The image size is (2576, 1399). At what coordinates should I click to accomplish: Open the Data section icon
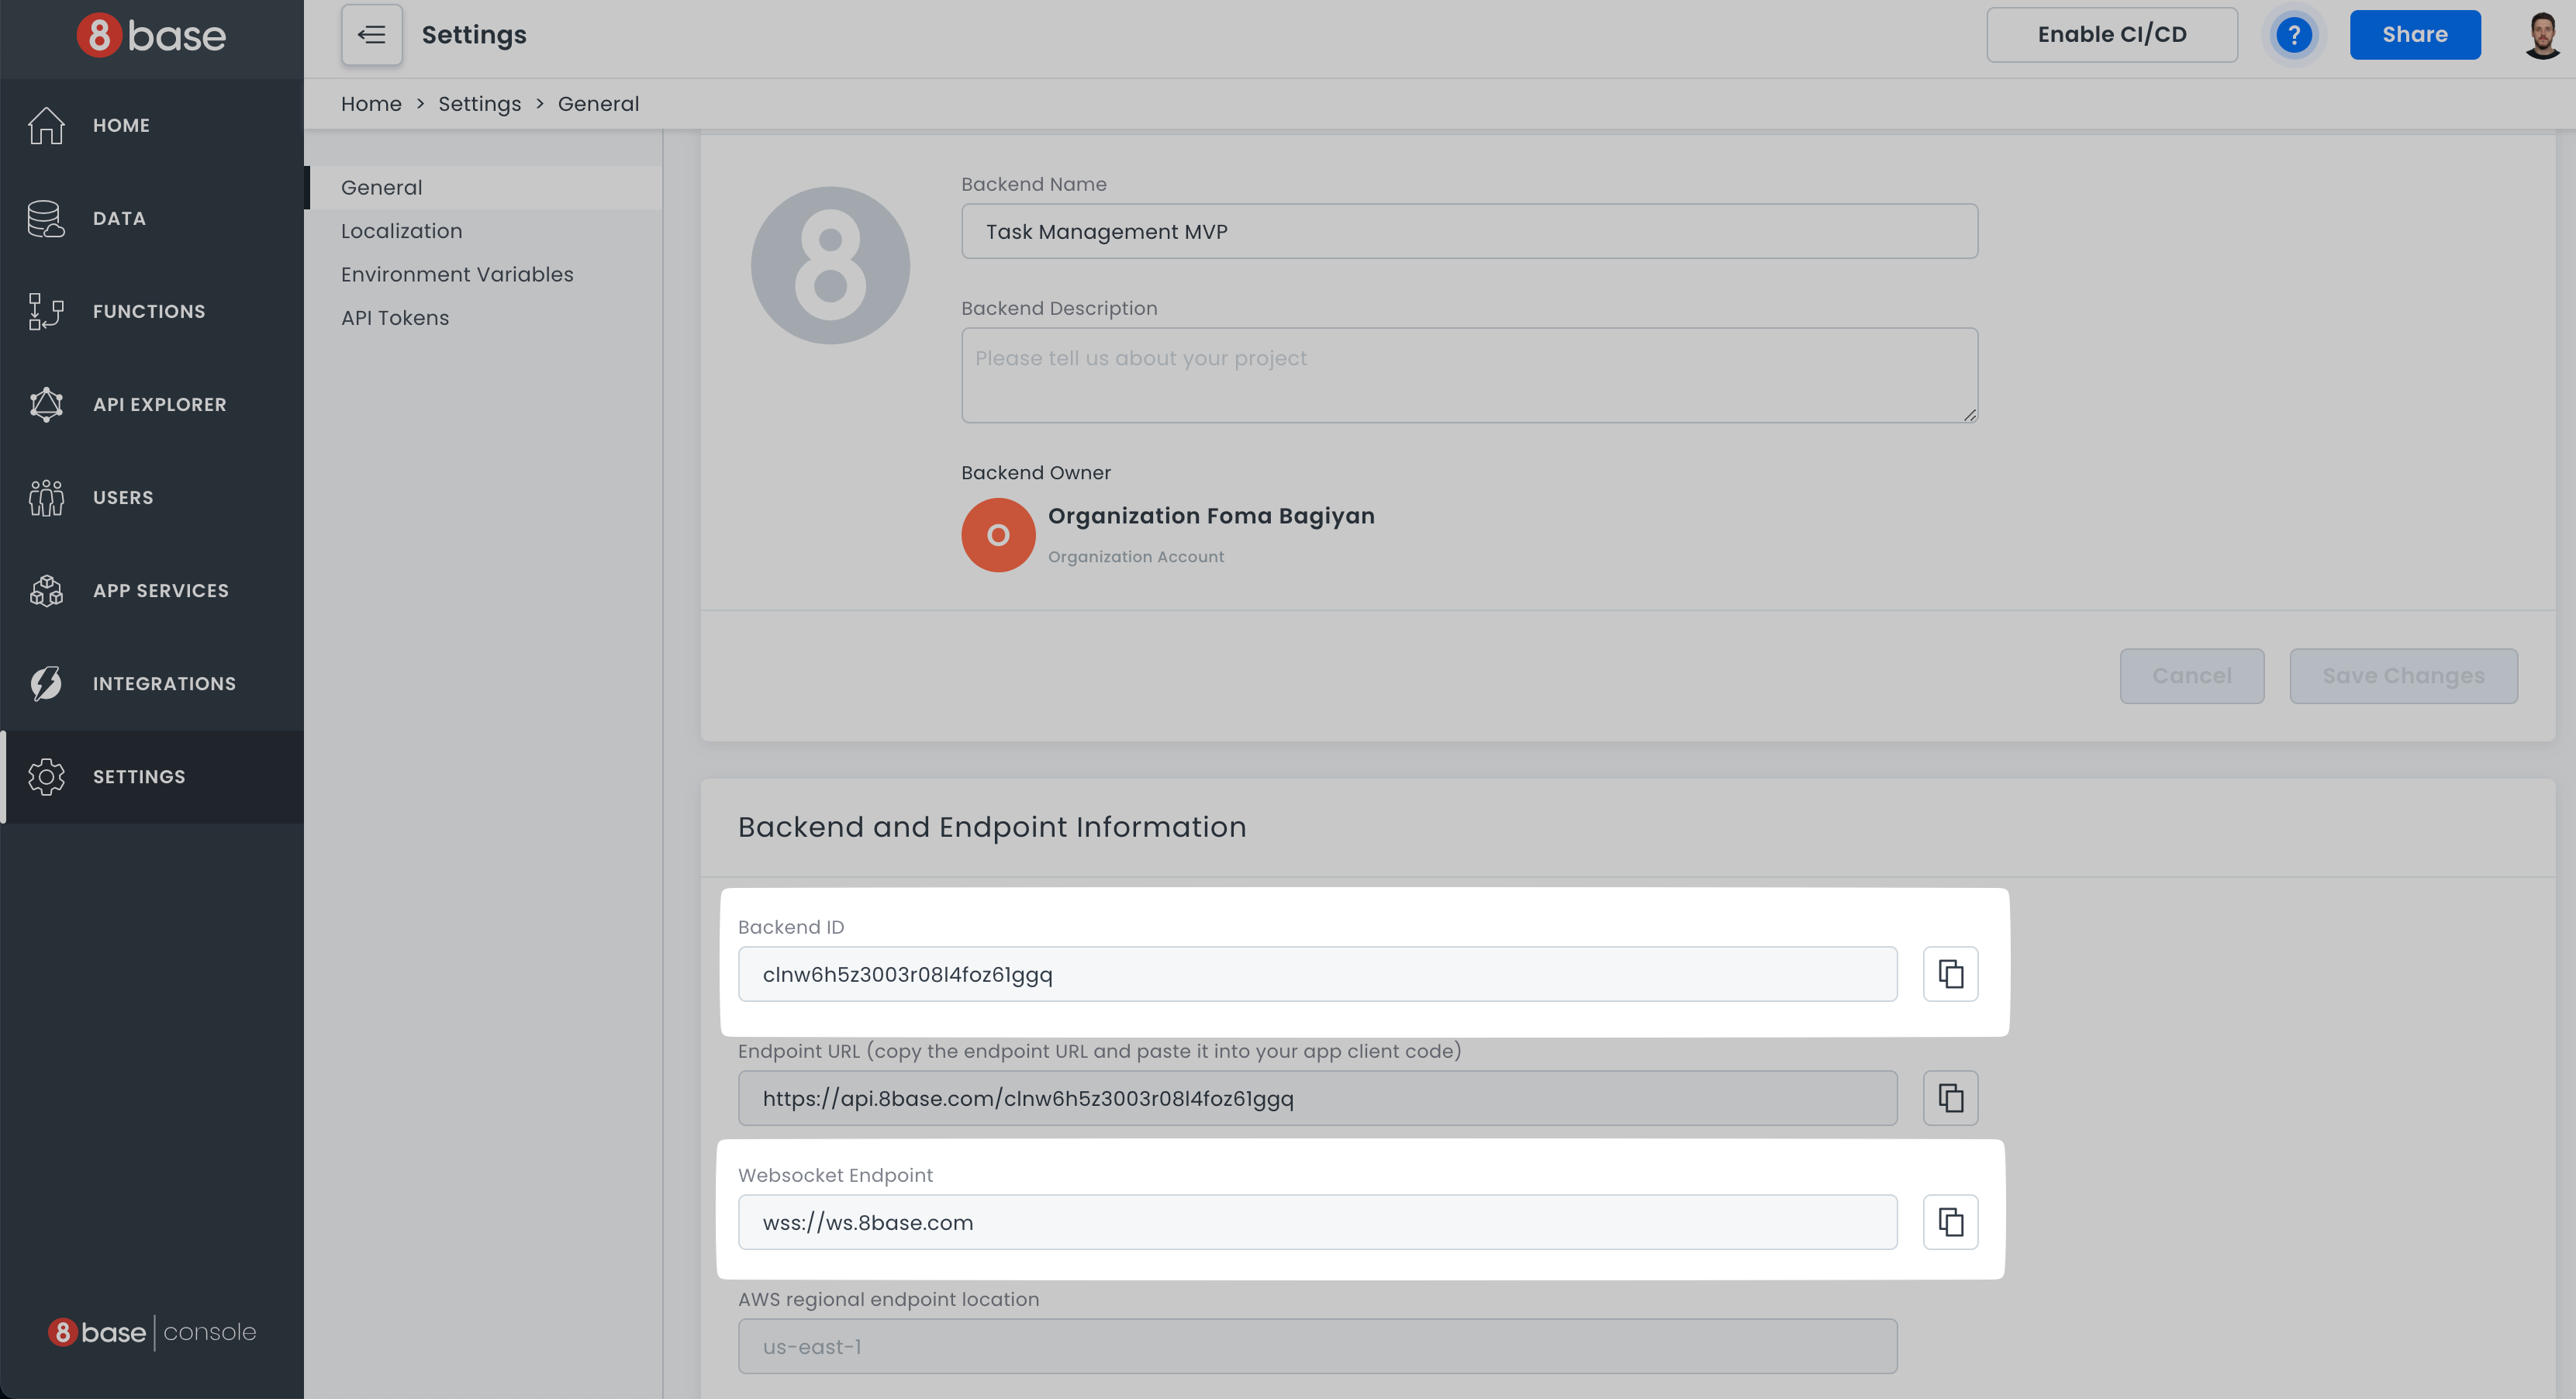[46, 218]
